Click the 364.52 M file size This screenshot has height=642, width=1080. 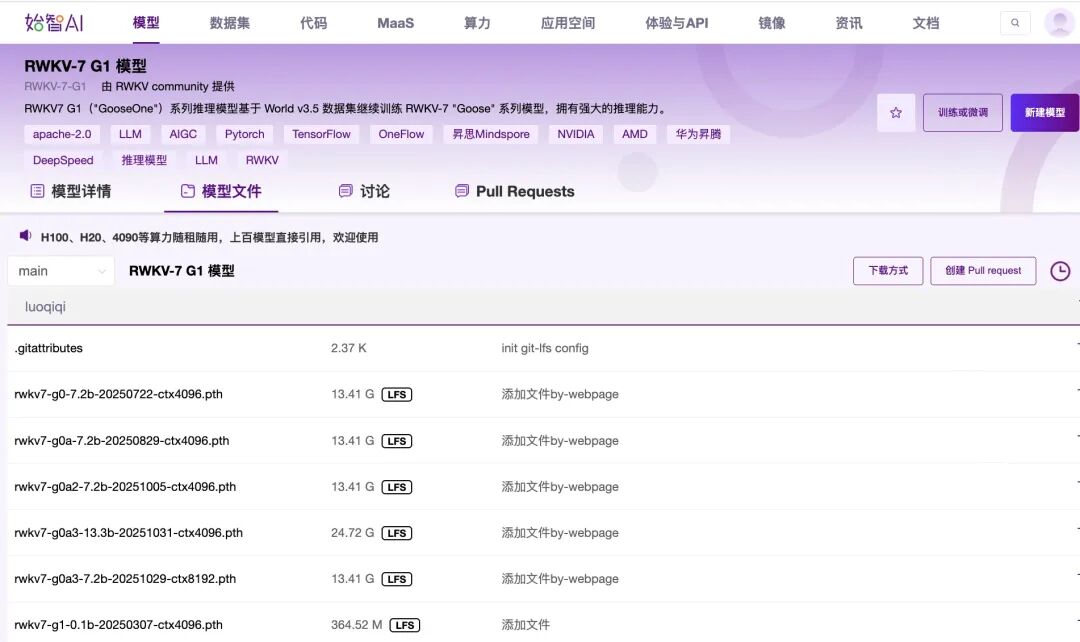coord(357,625)
